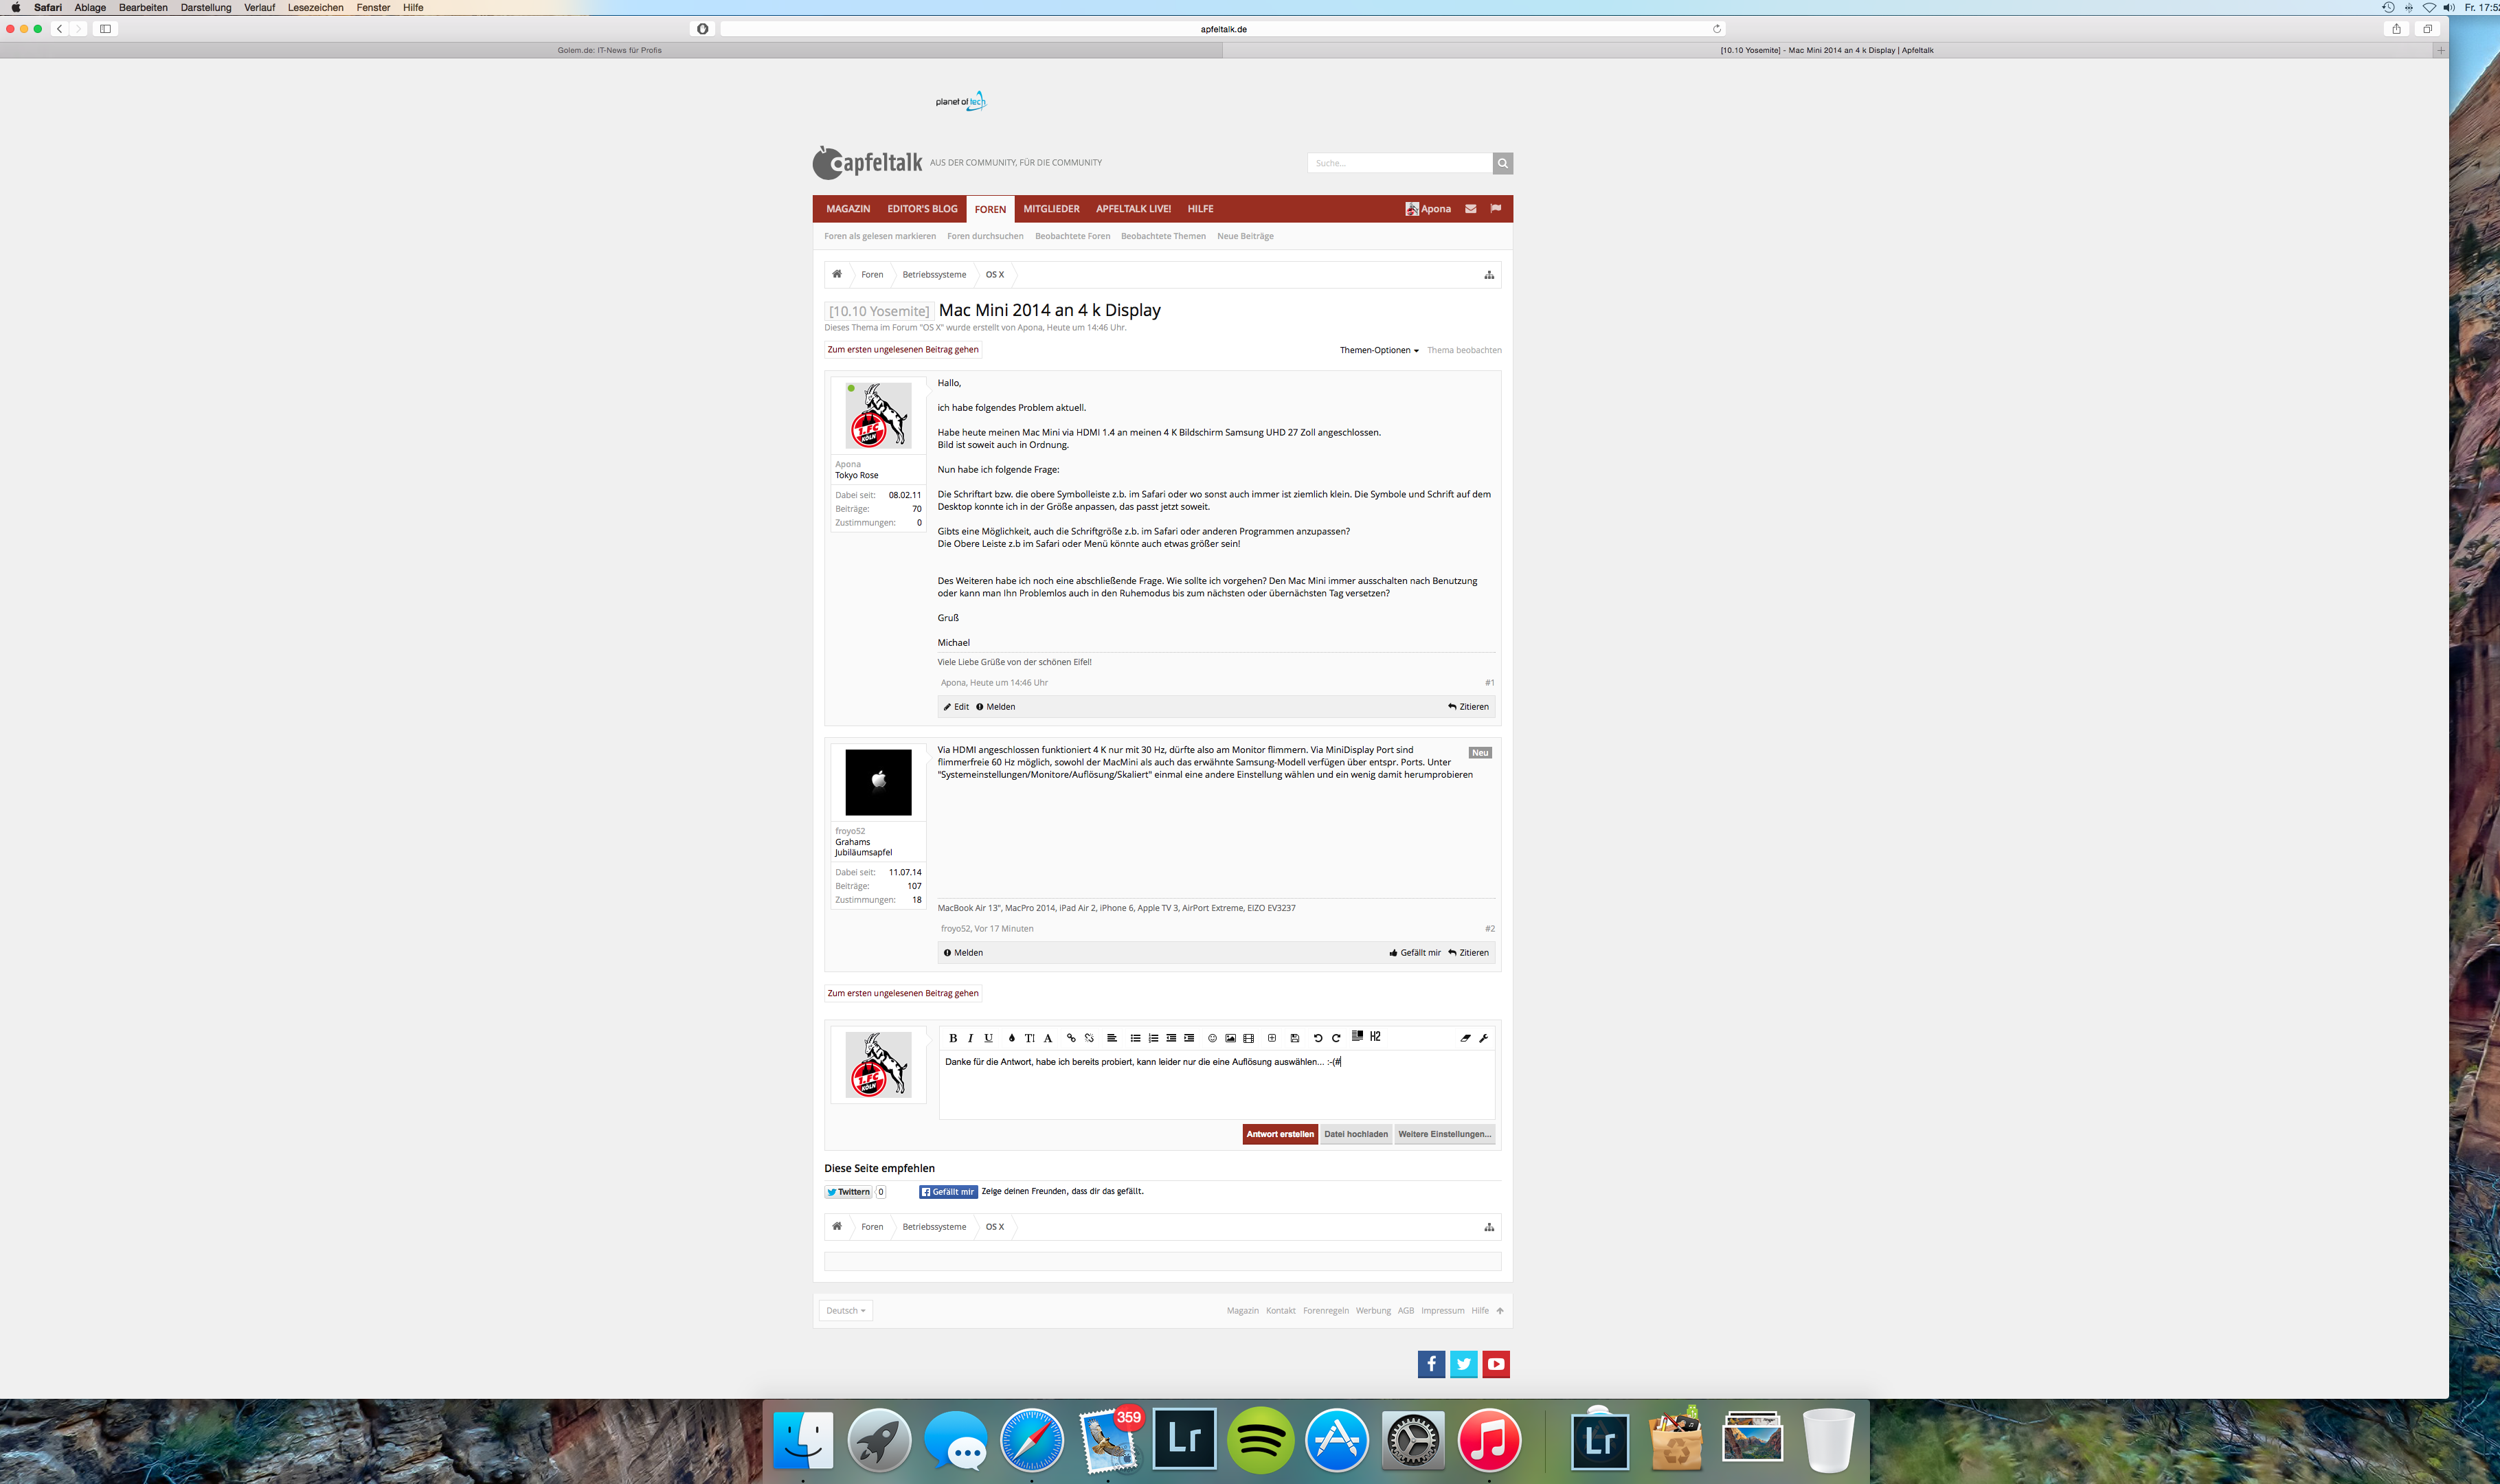Toggle underline formatting in reply editor

(989, 1038)
